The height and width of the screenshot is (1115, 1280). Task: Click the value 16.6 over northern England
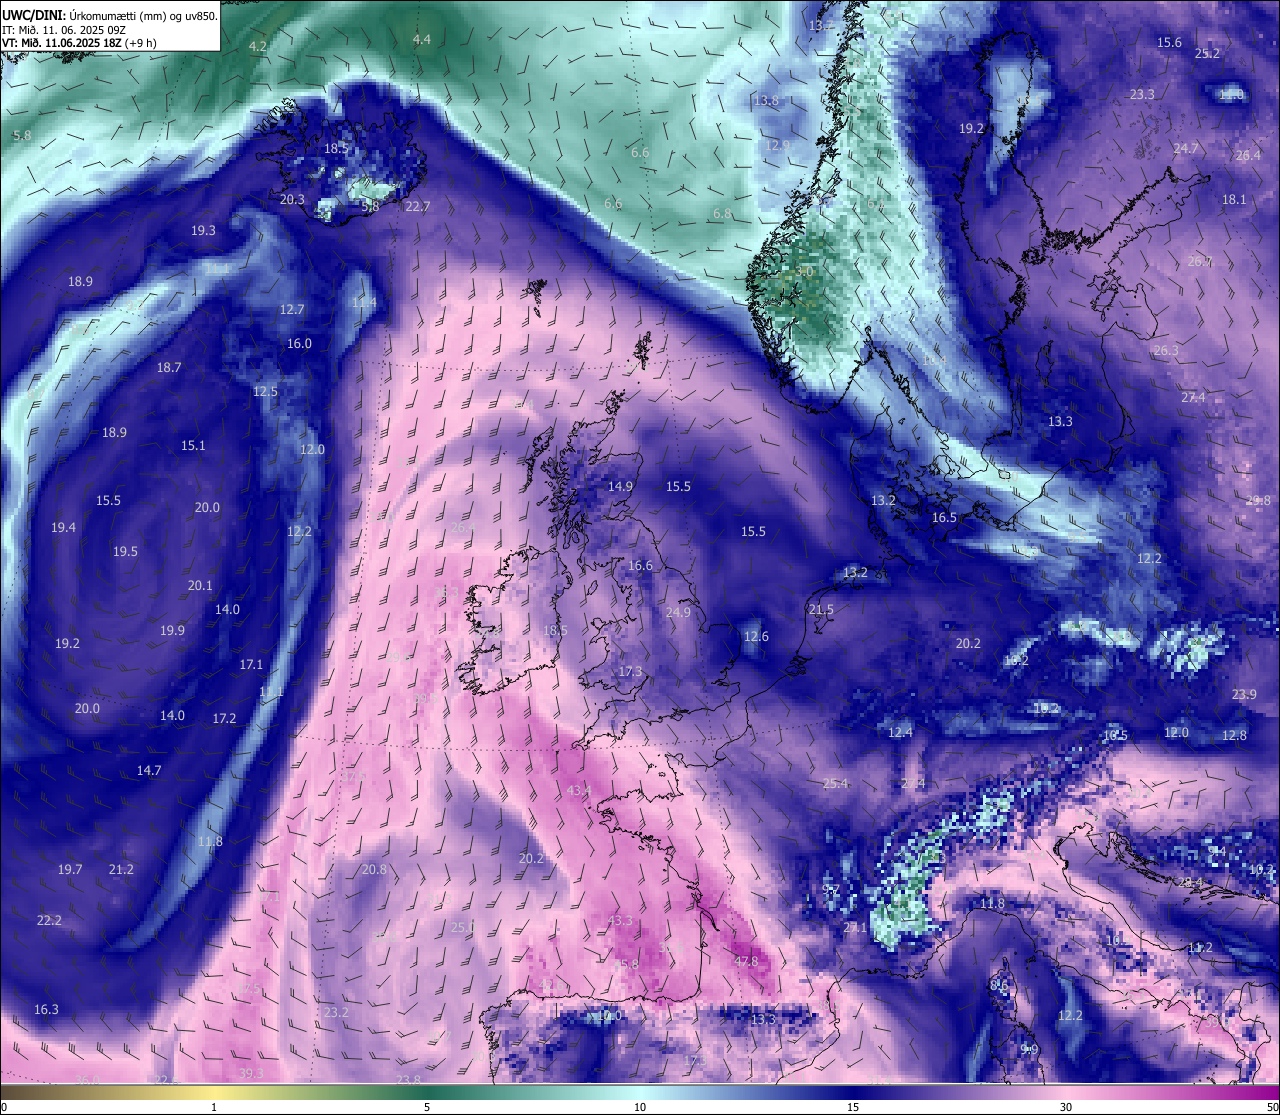click(640, 566)
